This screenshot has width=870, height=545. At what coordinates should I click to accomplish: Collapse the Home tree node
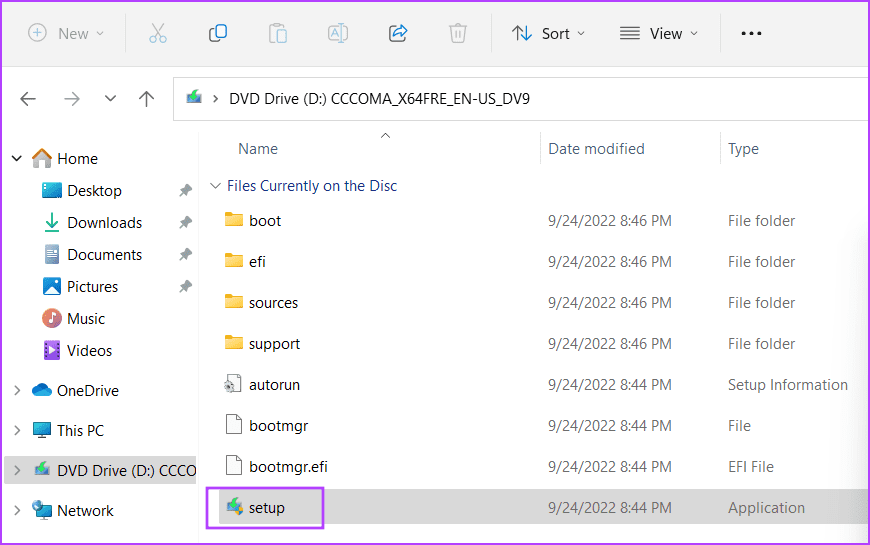coord(17,159)
